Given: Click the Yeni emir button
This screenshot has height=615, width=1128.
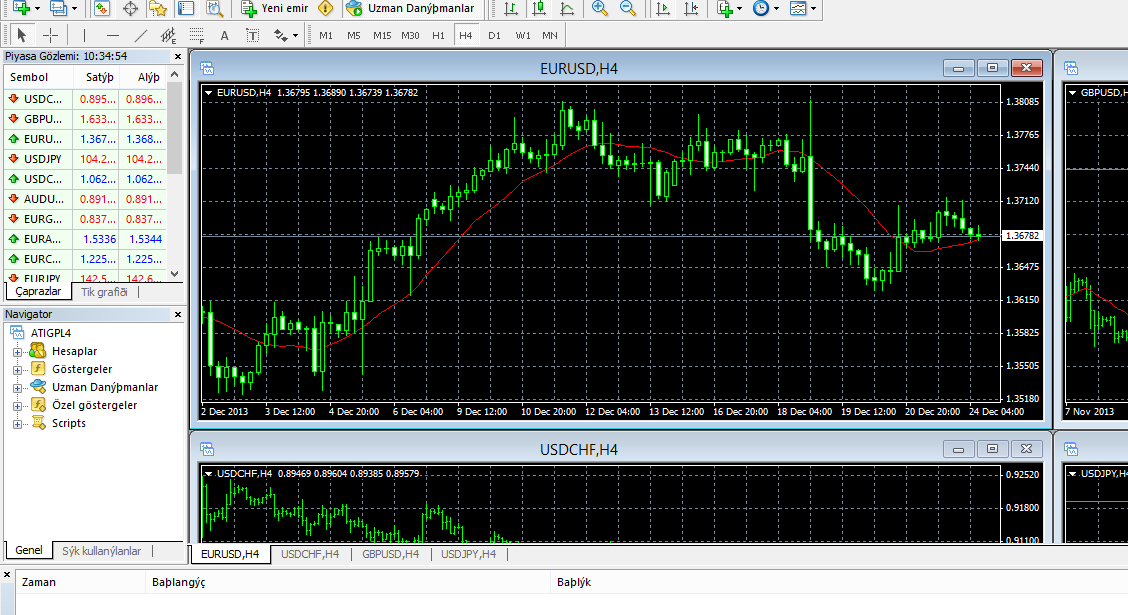Looking at the screenshot, I should [274, 9].
